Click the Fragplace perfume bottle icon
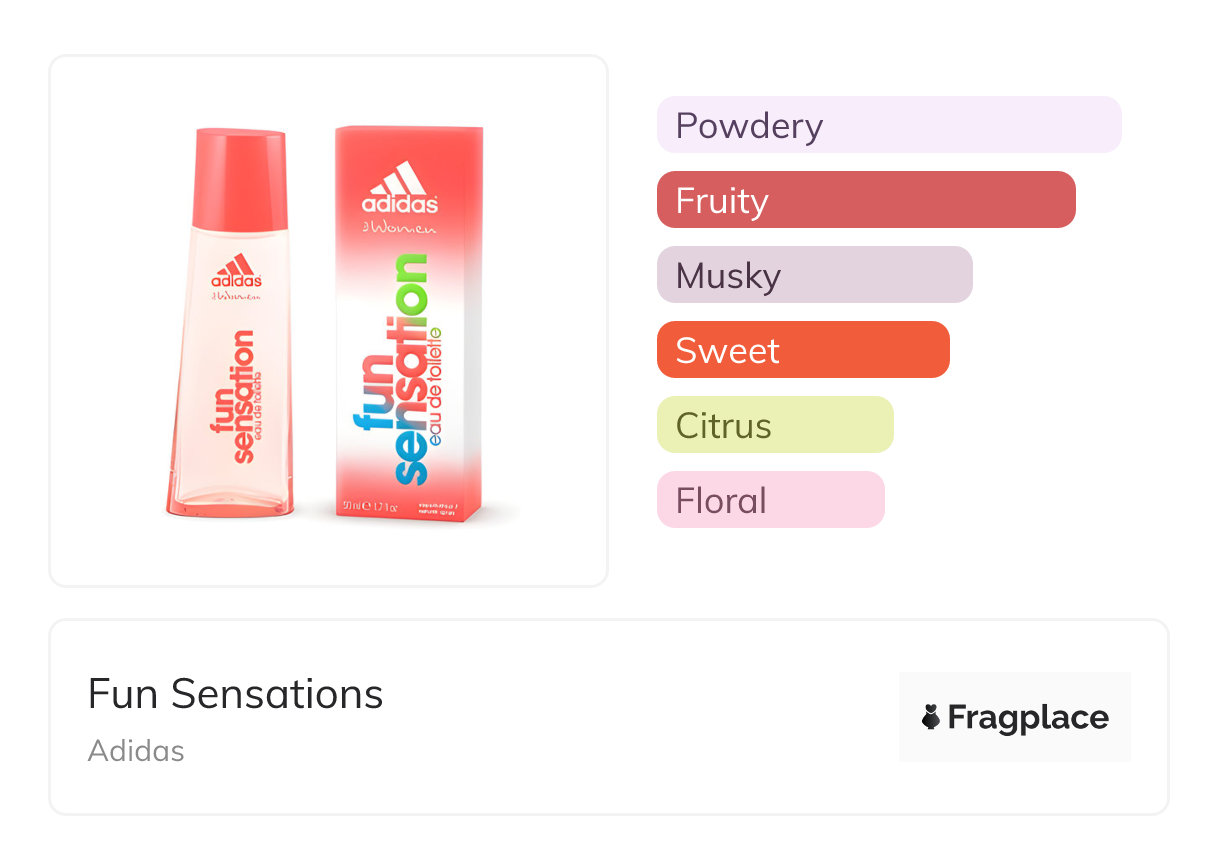This screenshot has width=1218, height=864. coord(931,717)
